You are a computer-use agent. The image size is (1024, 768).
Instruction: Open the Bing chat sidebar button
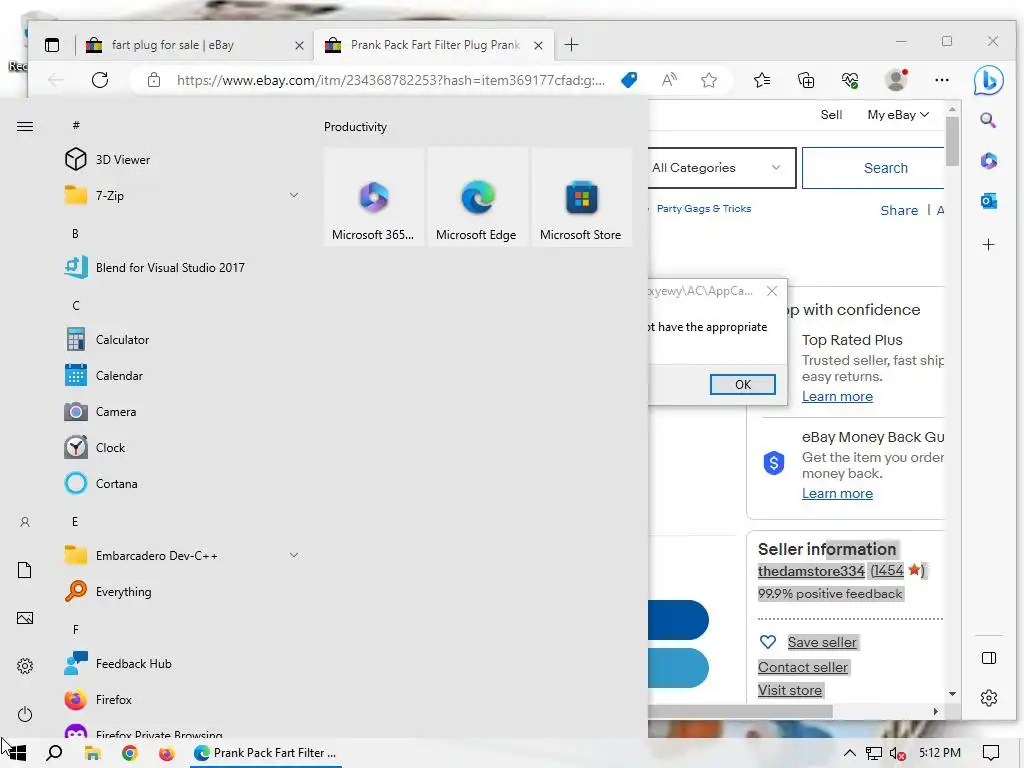click(x=988, y=80)
